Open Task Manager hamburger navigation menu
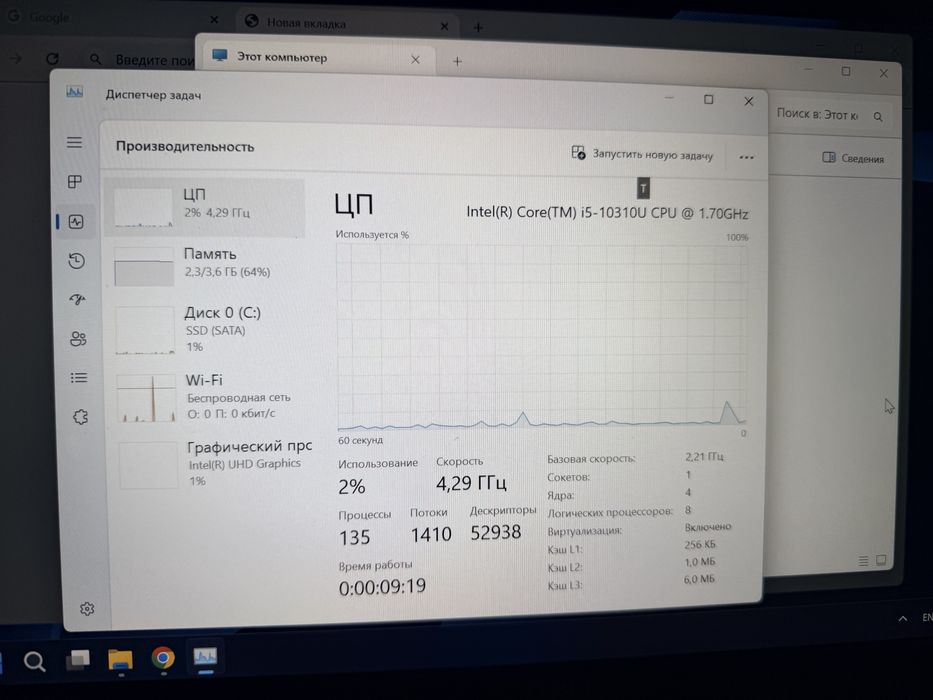This screenshot has height=700, width=933. (74, 142)
